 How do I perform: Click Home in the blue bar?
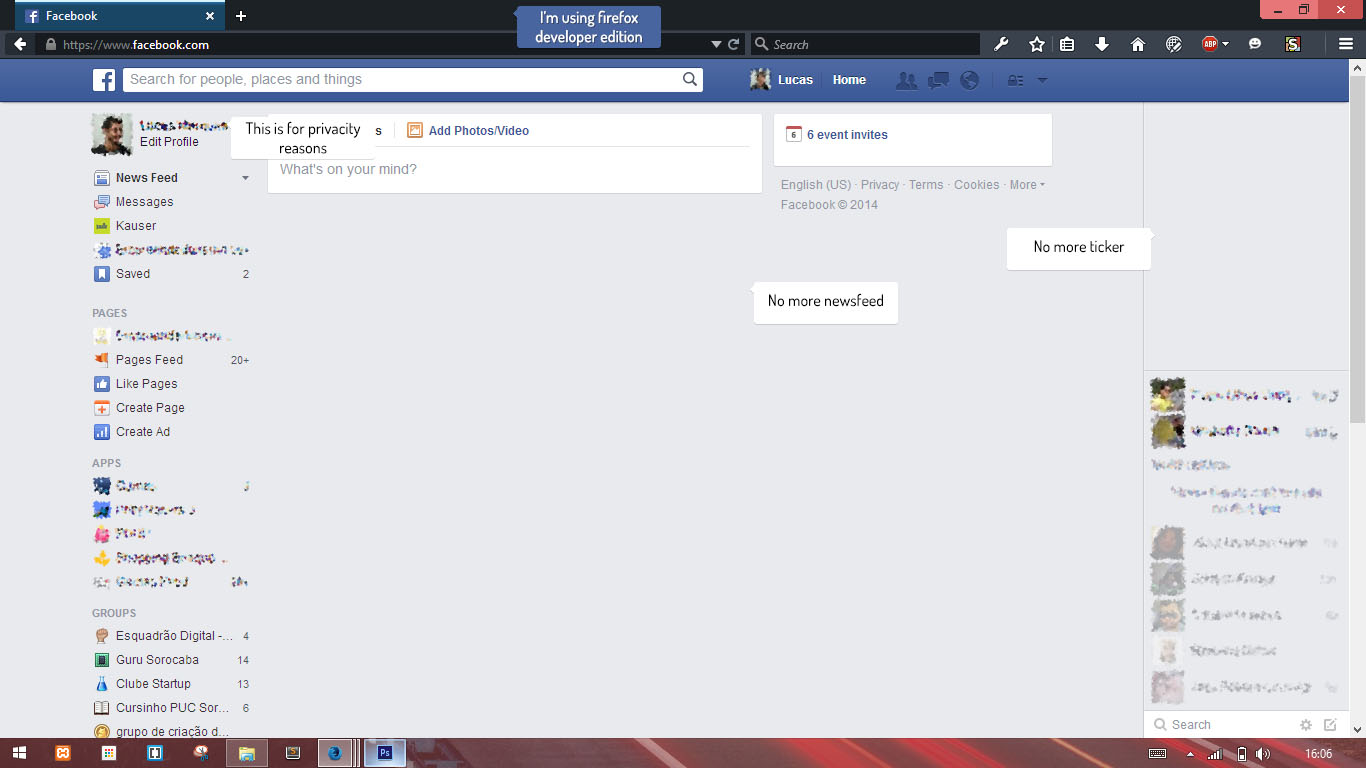(849, 80)
